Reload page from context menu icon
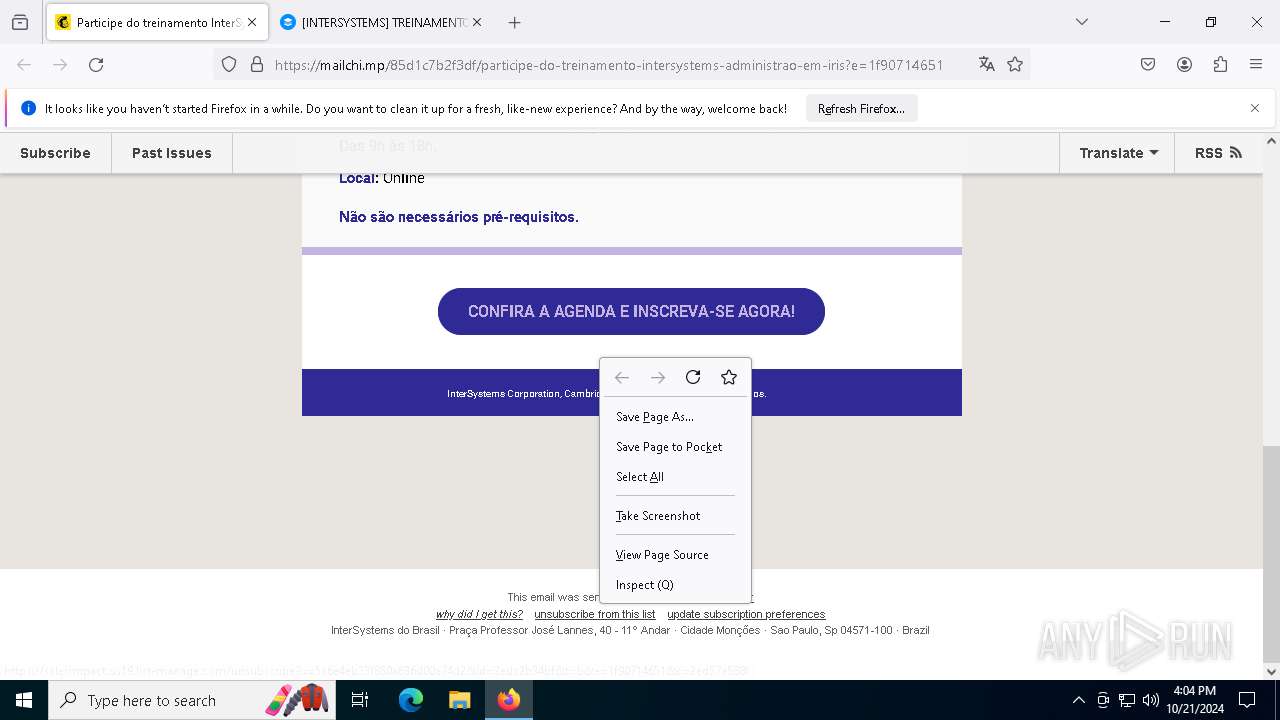 (x=693, y=377)
